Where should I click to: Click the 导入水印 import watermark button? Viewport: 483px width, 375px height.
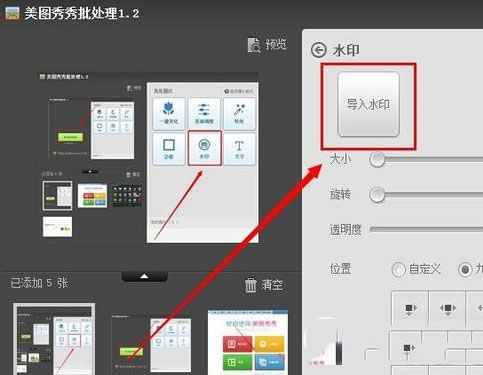pos(368,104)
